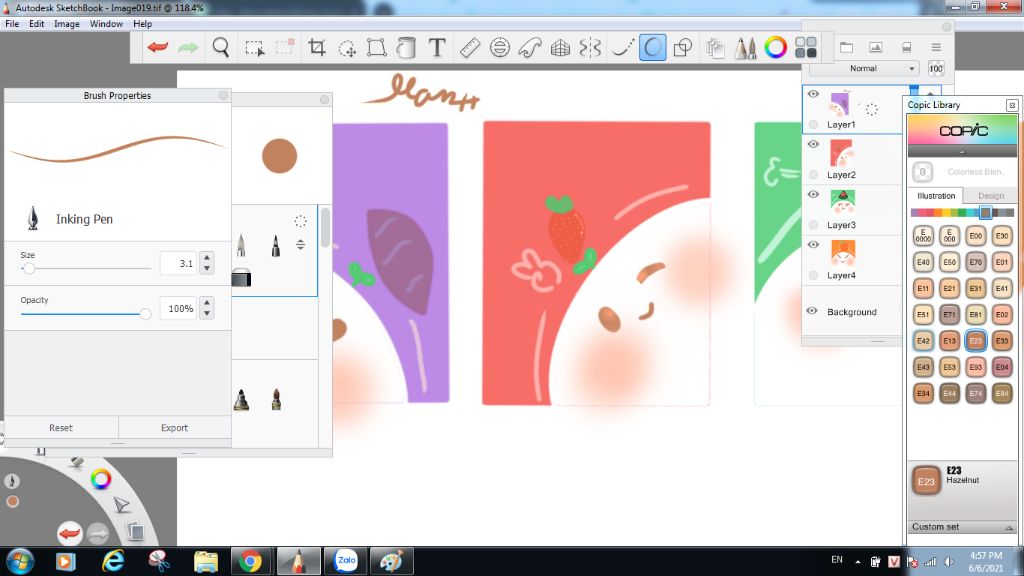Decrease Opacity with down arrow
Viewport: 1024px width, 576px height.
(x=207, y=313)
